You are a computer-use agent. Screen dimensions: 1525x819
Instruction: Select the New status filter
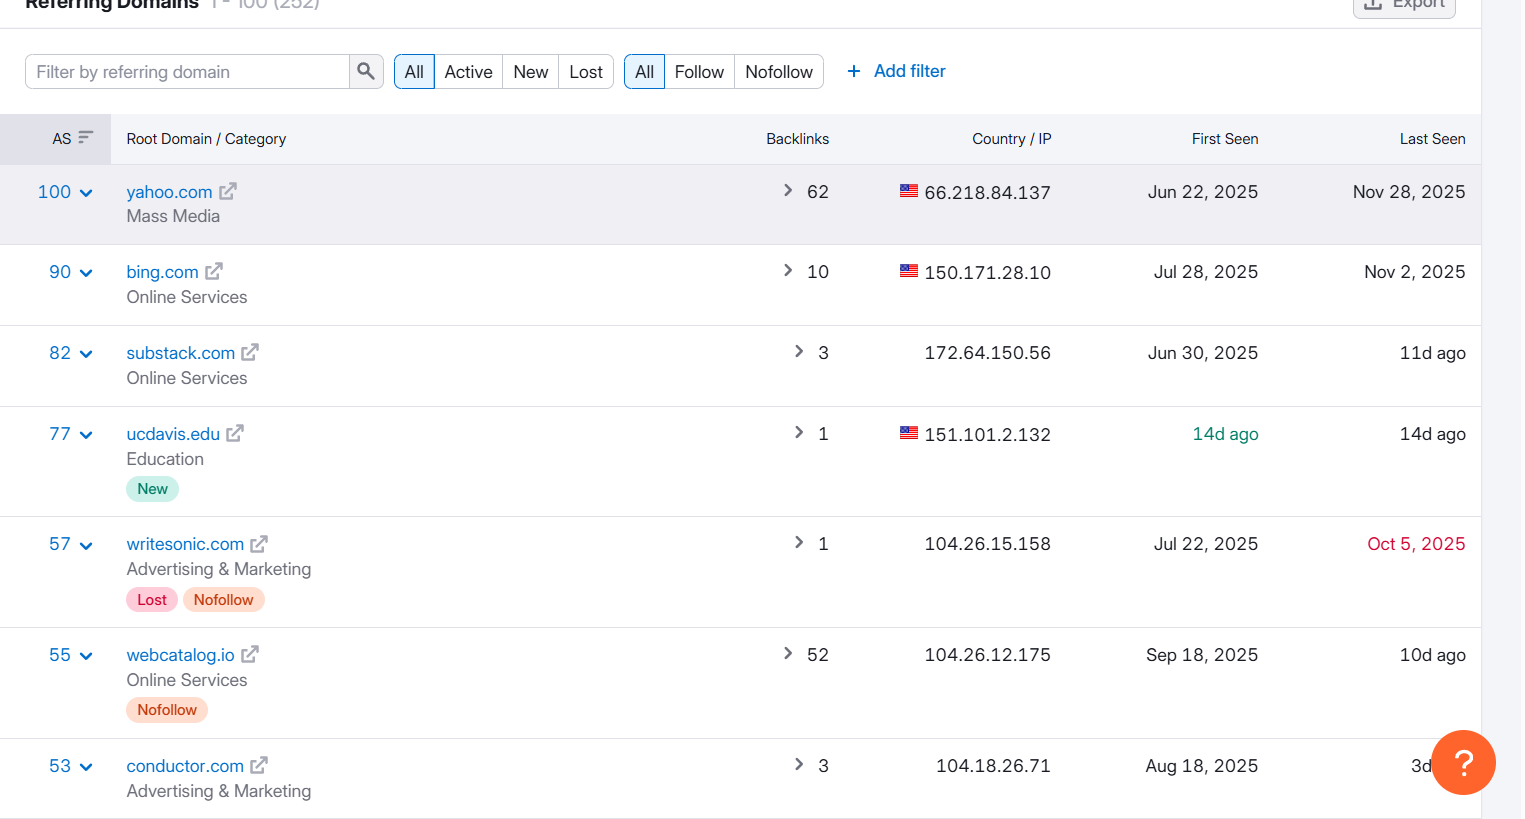[531, 71]
